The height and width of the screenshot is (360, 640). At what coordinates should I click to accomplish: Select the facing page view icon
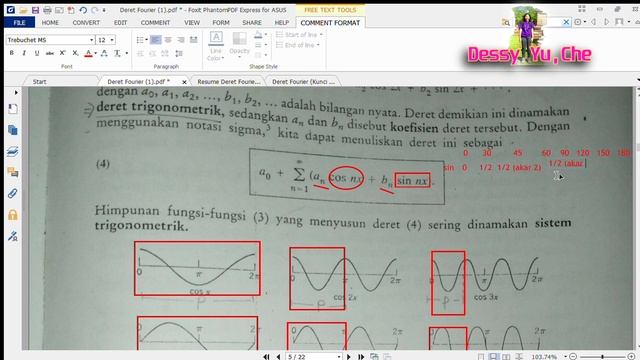click(x=506, y=357)
